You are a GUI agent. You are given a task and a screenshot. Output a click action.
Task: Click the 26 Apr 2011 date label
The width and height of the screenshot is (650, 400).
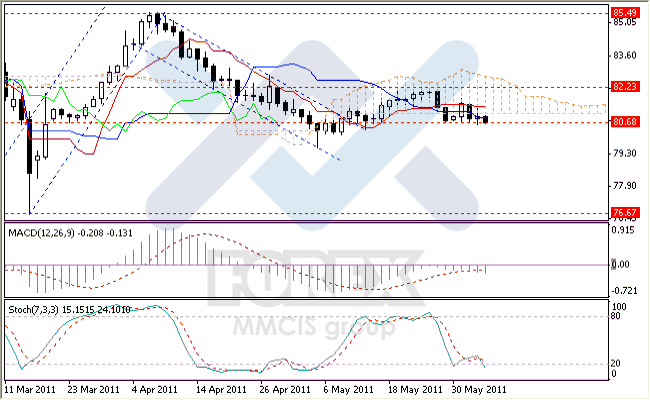(285, 390)
